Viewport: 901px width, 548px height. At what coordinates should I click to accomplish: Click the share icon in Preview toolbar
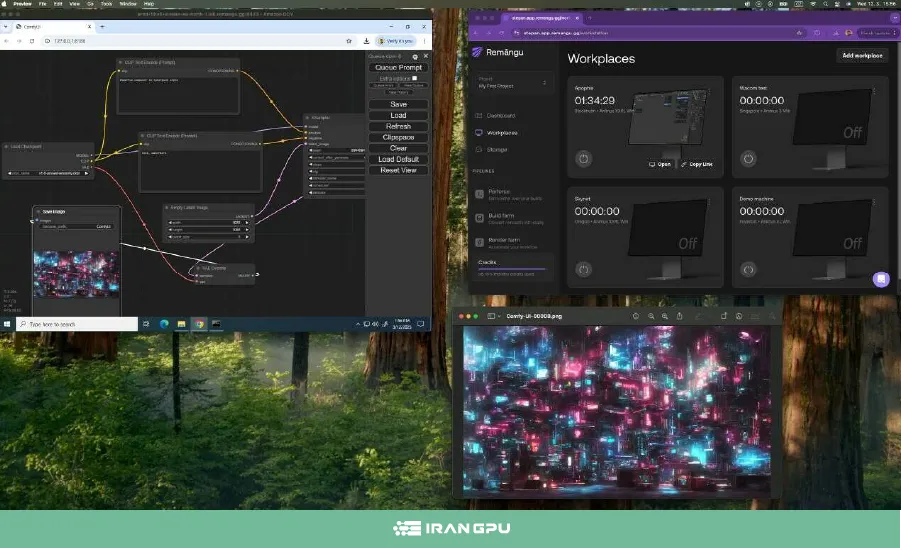point(680,316)
